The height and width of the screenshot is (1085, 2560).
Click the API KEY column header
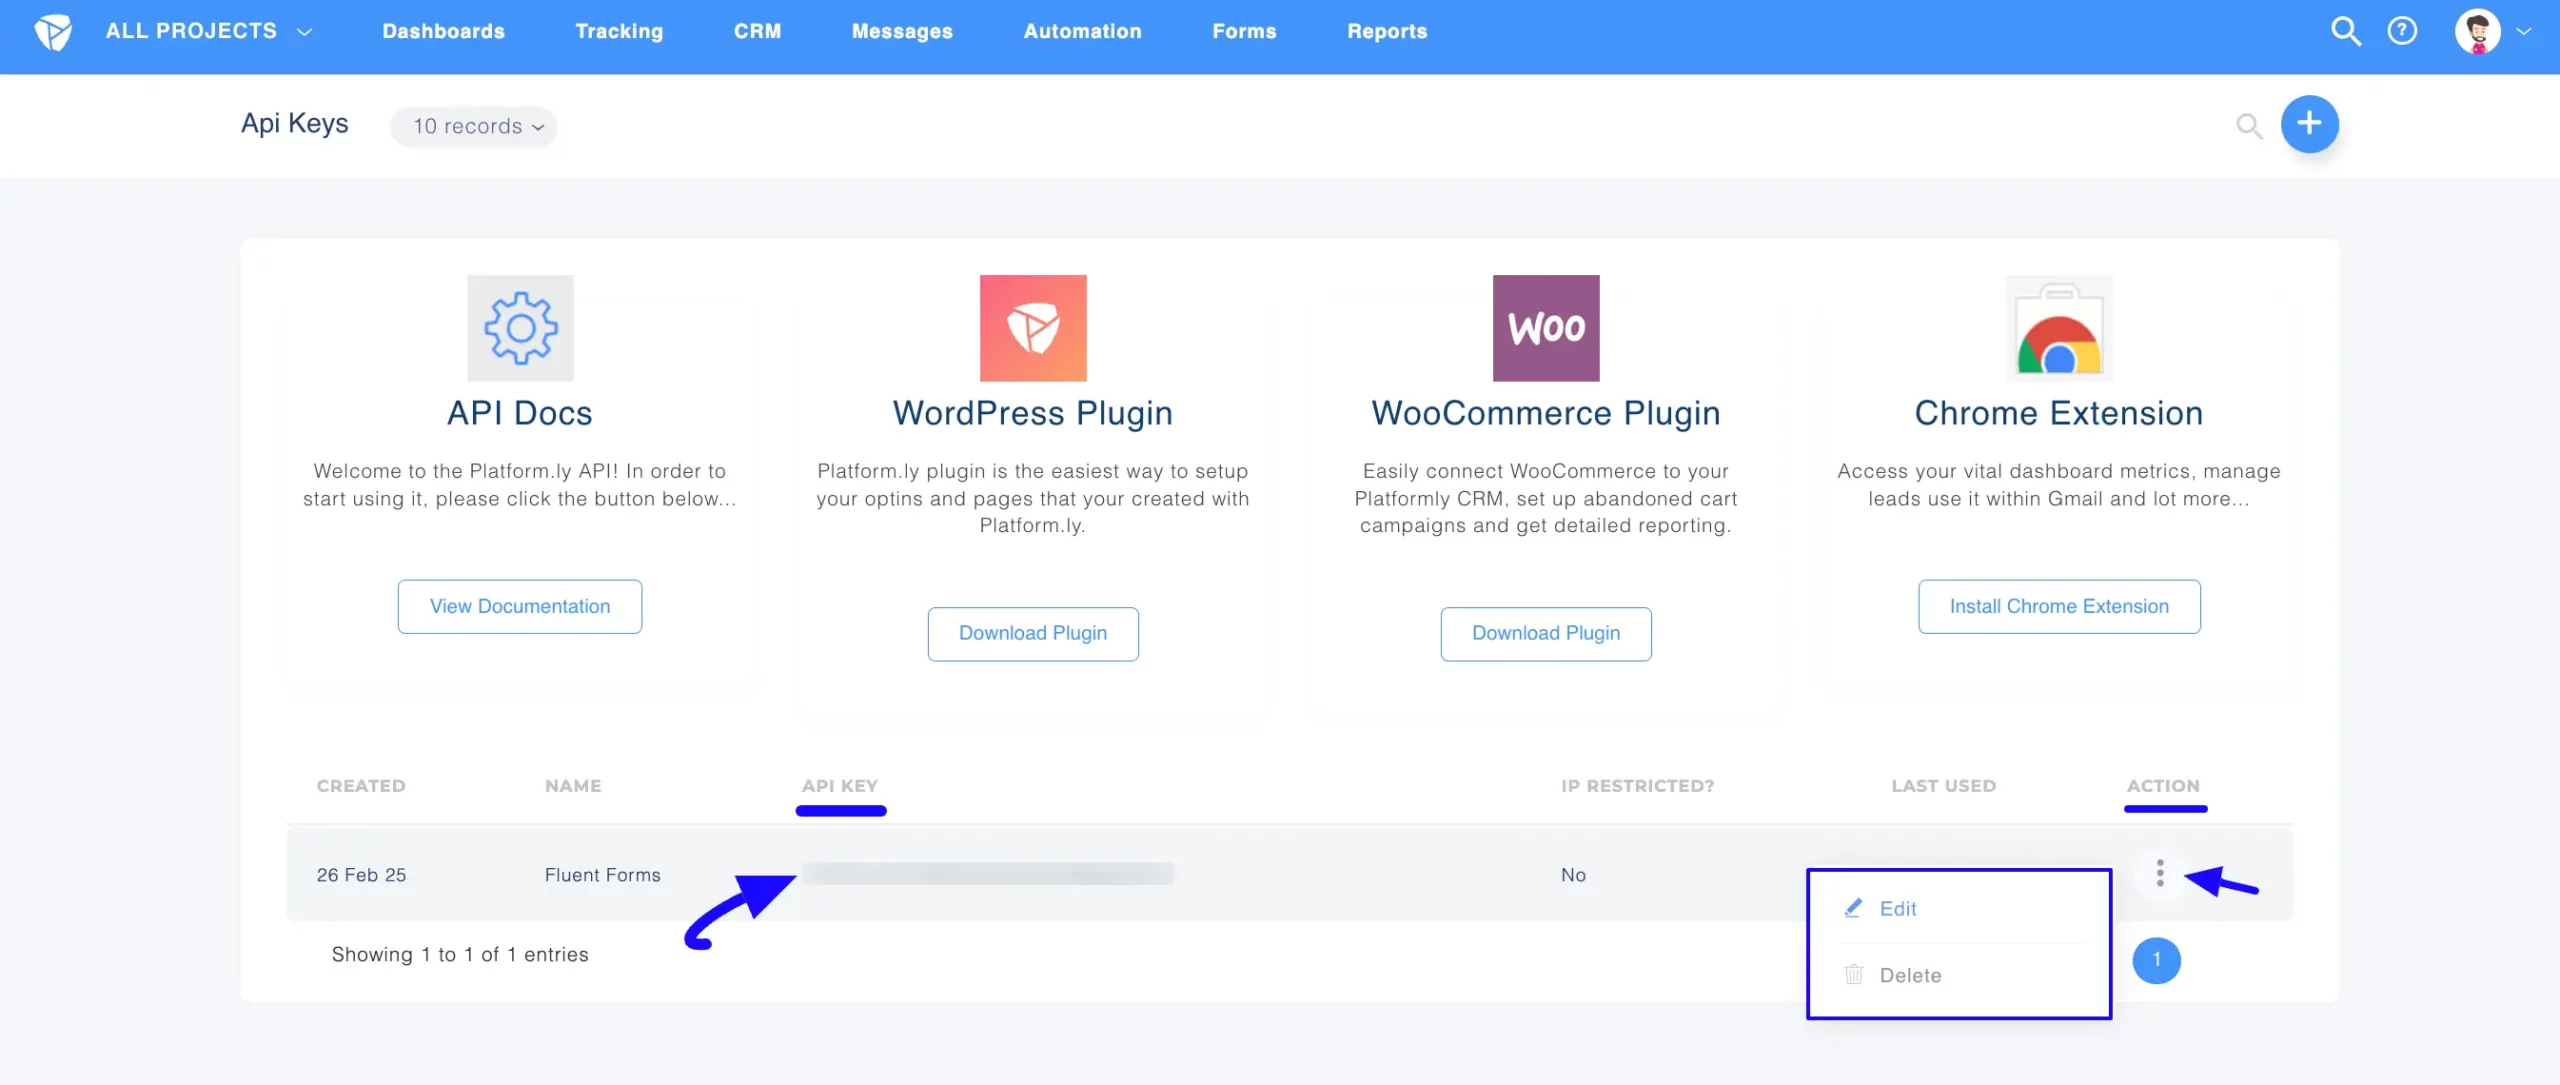[x=840, y=786]
